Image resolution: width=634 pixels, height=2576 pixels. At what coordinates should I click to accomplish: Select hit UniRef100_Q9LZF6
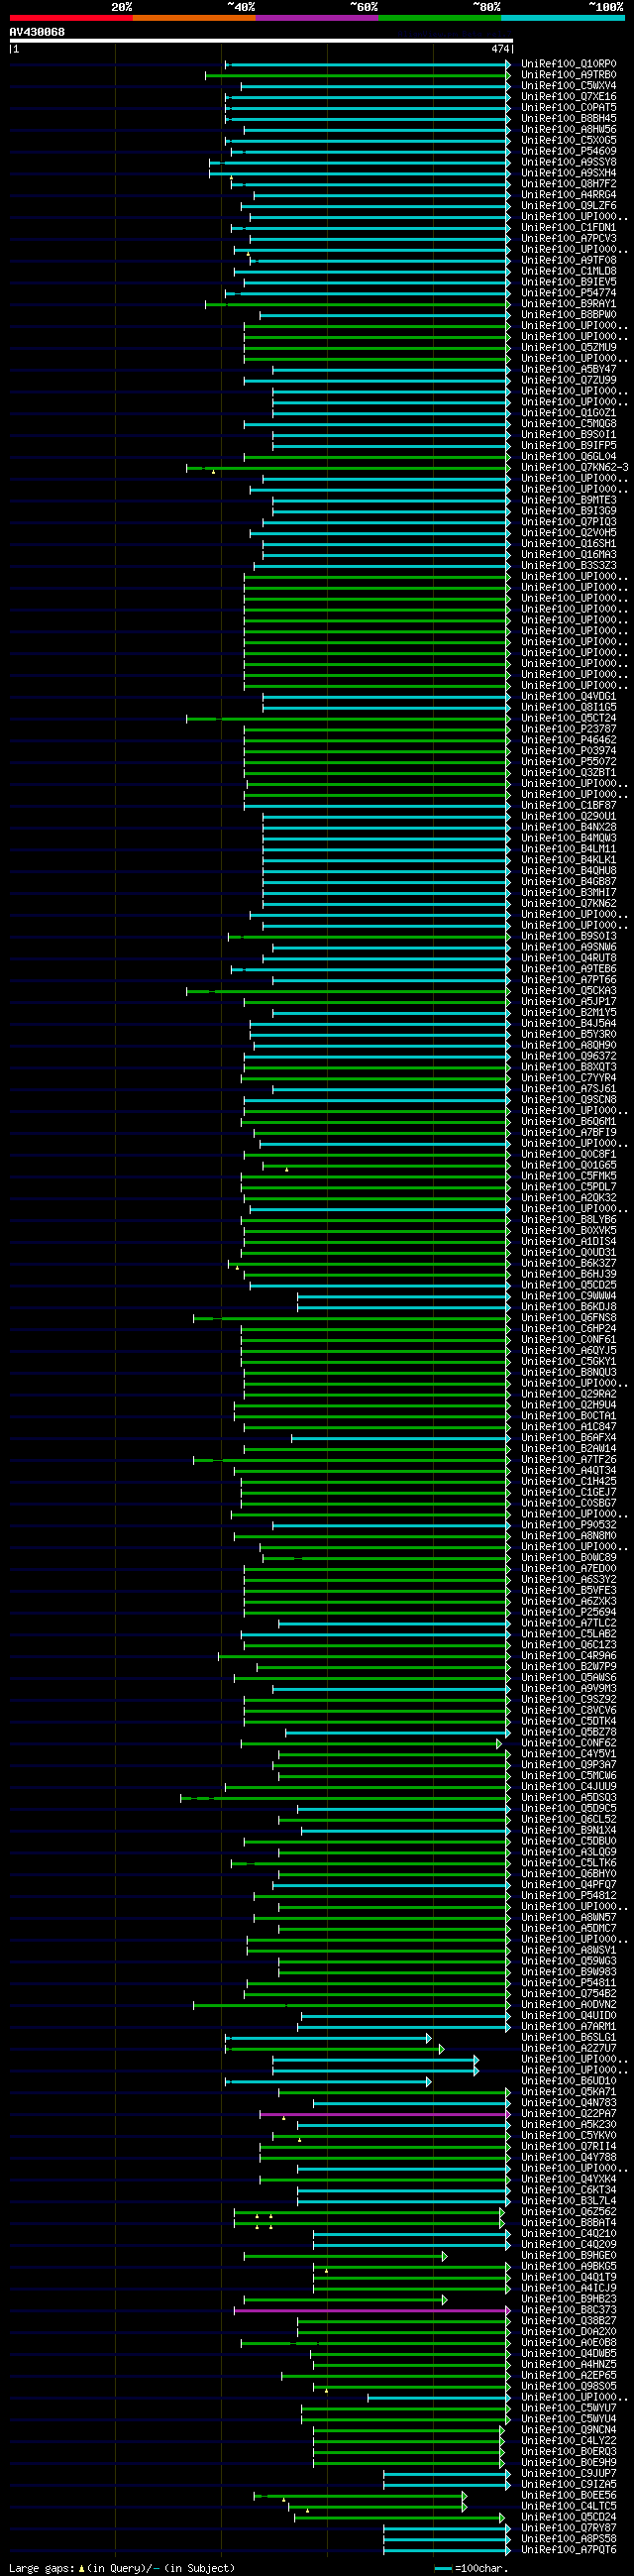569,206
